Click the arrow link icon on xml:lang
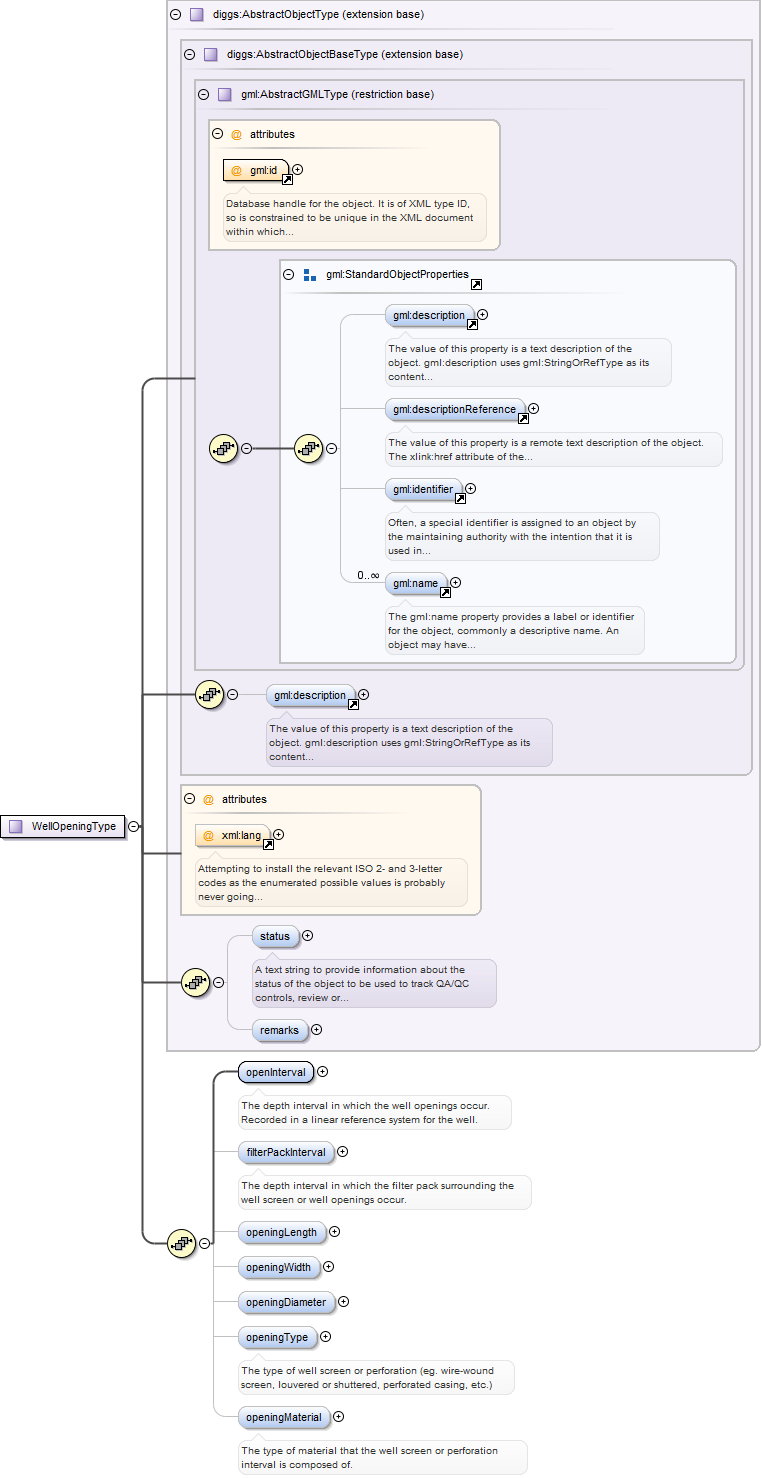The width and height of the screenshot is (762, 1478). click(x=268, y=845)
